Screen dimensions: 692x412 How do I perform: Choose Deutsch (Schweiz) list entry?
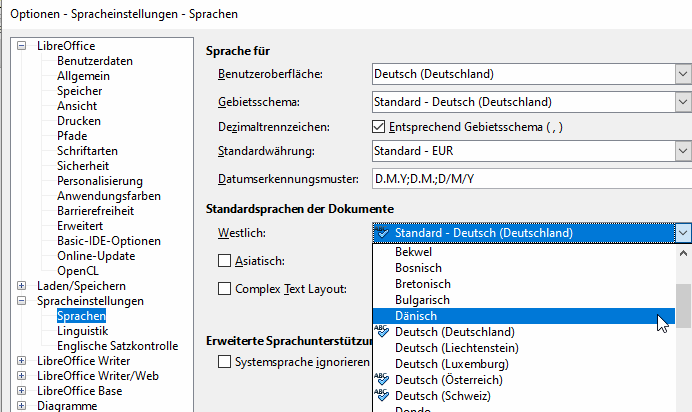(524, 396)
